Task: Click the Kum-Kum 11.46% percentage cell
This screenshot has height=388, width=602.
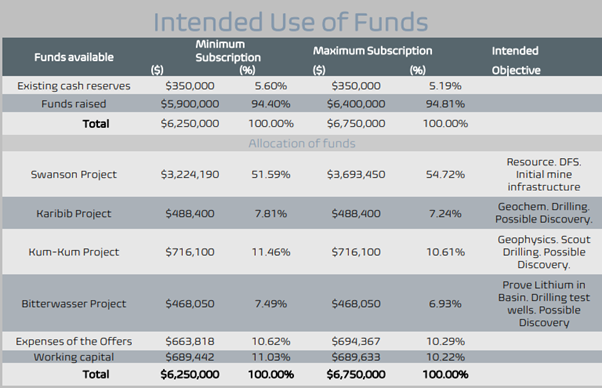Action: pyautogui.click(x=271, y=252)
